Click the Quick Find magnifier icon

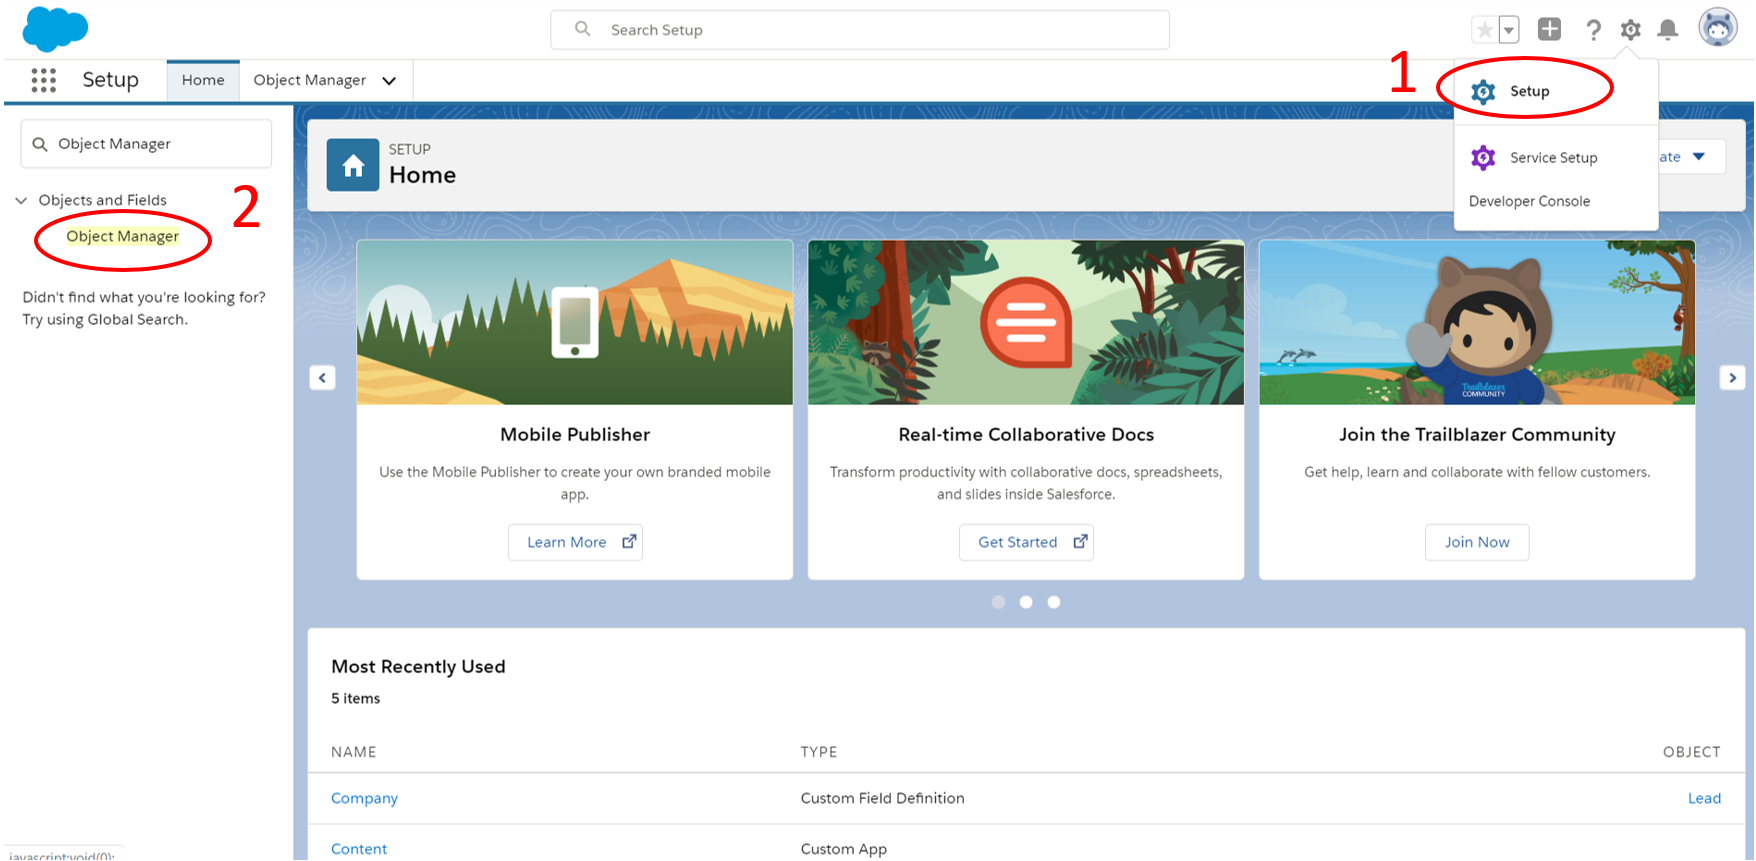pos(40,144)
